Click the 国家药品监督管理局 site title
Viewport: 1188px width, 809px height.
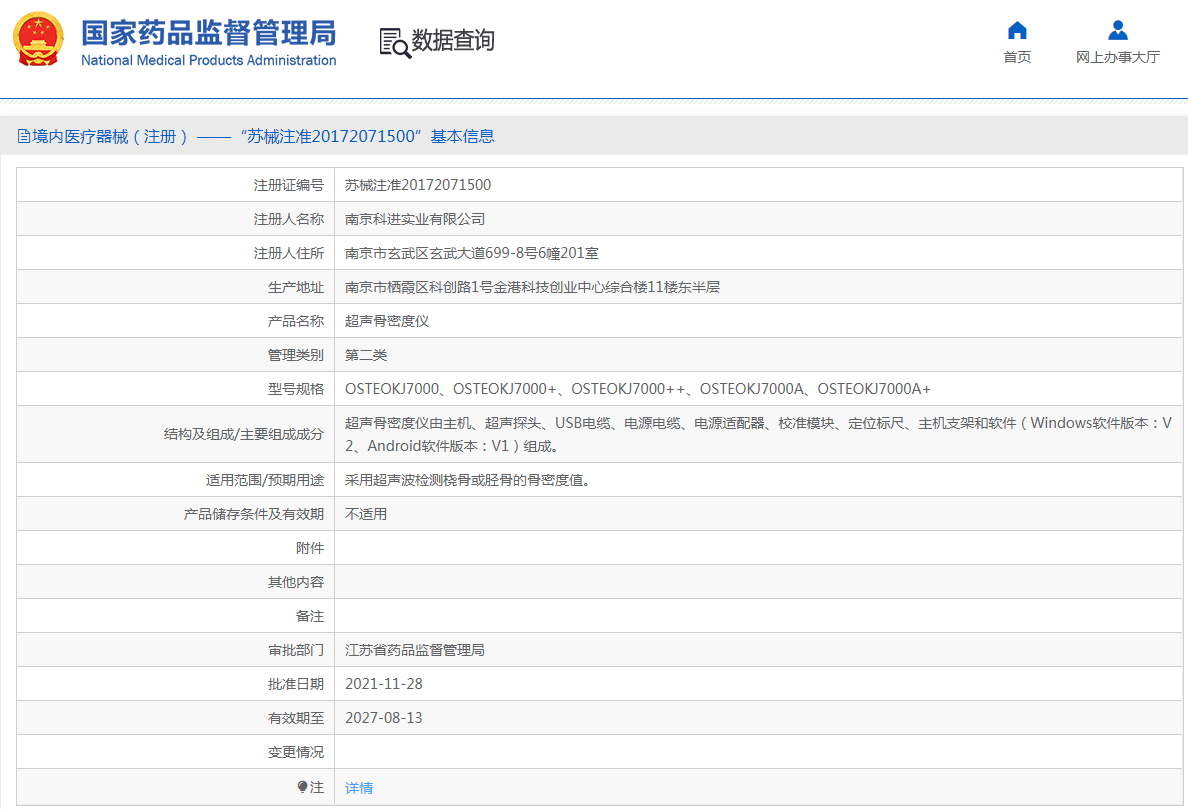click(x=208, y=32)
